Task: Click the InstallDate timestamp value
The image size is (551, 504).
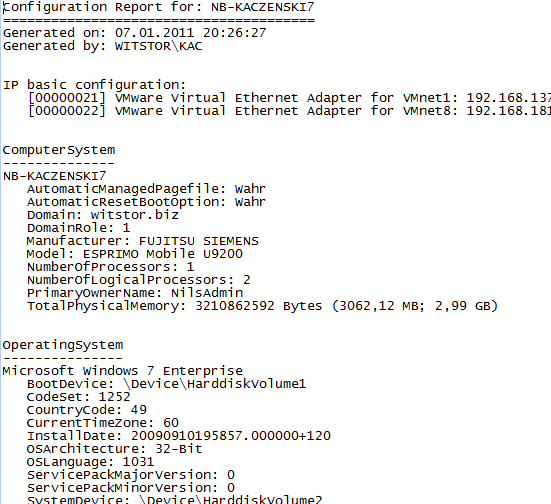Action: (x=231, y=436)
